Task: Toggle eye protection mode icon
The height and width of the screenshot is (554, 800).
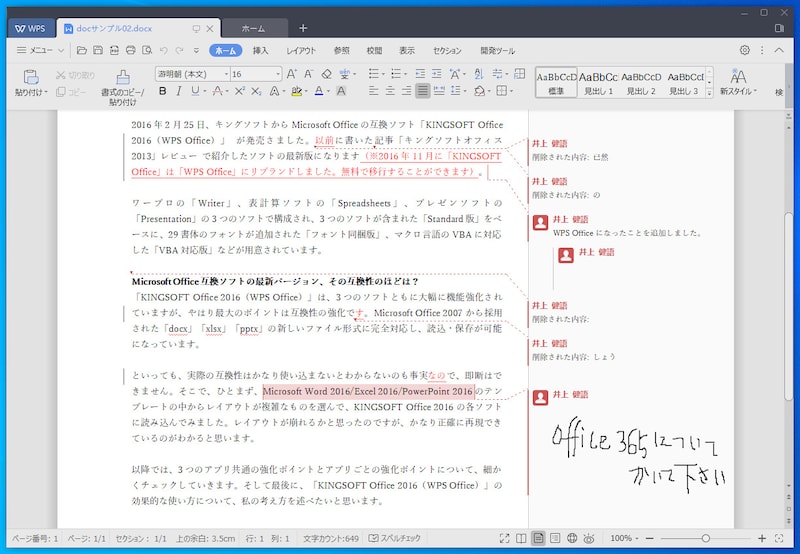Action: pyautogui.click(x=590, y=538)
